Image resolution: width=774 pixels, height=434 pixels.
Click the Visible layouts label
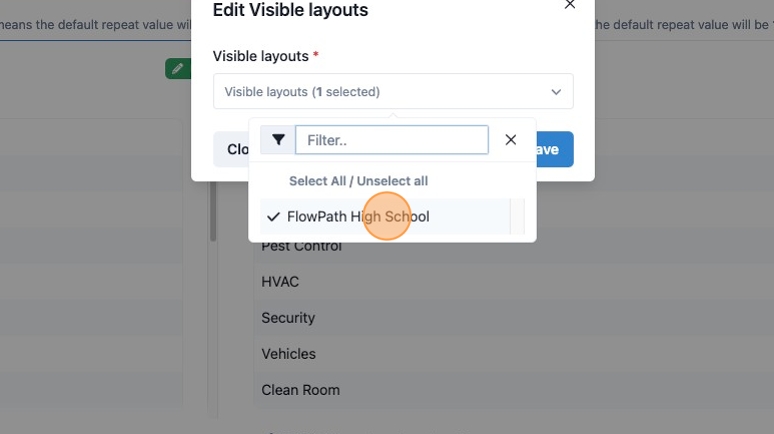coord(261,56)
